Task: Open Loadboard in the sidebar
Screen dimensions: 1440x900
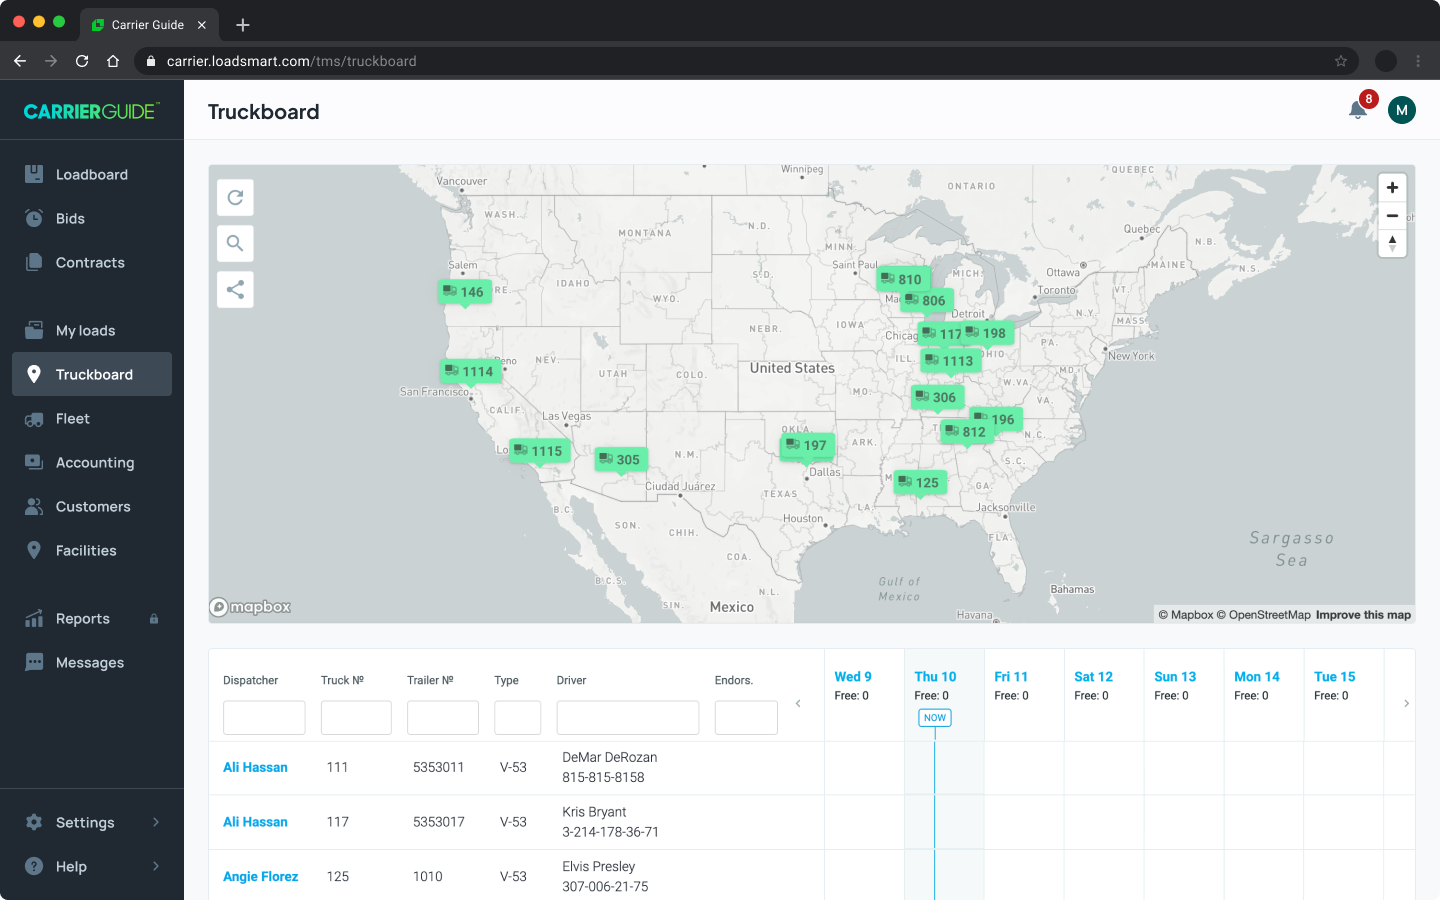Action: click(92, 174)
